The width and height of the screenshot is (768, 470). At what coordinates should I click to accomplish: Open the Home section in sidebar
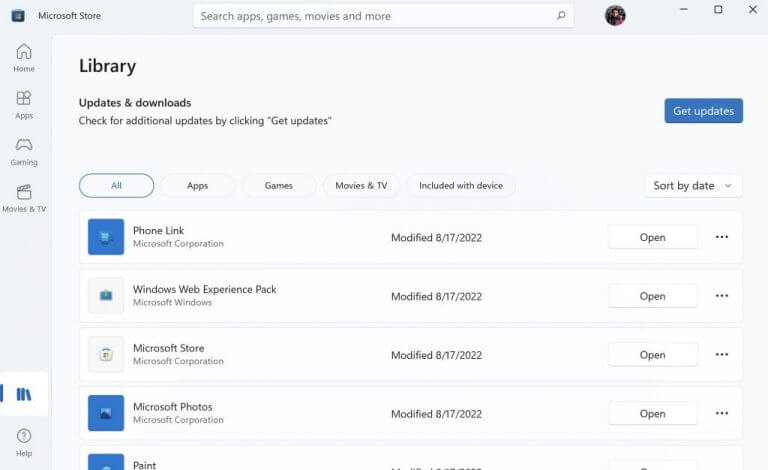pyautogui.click(x=24, y=58)
